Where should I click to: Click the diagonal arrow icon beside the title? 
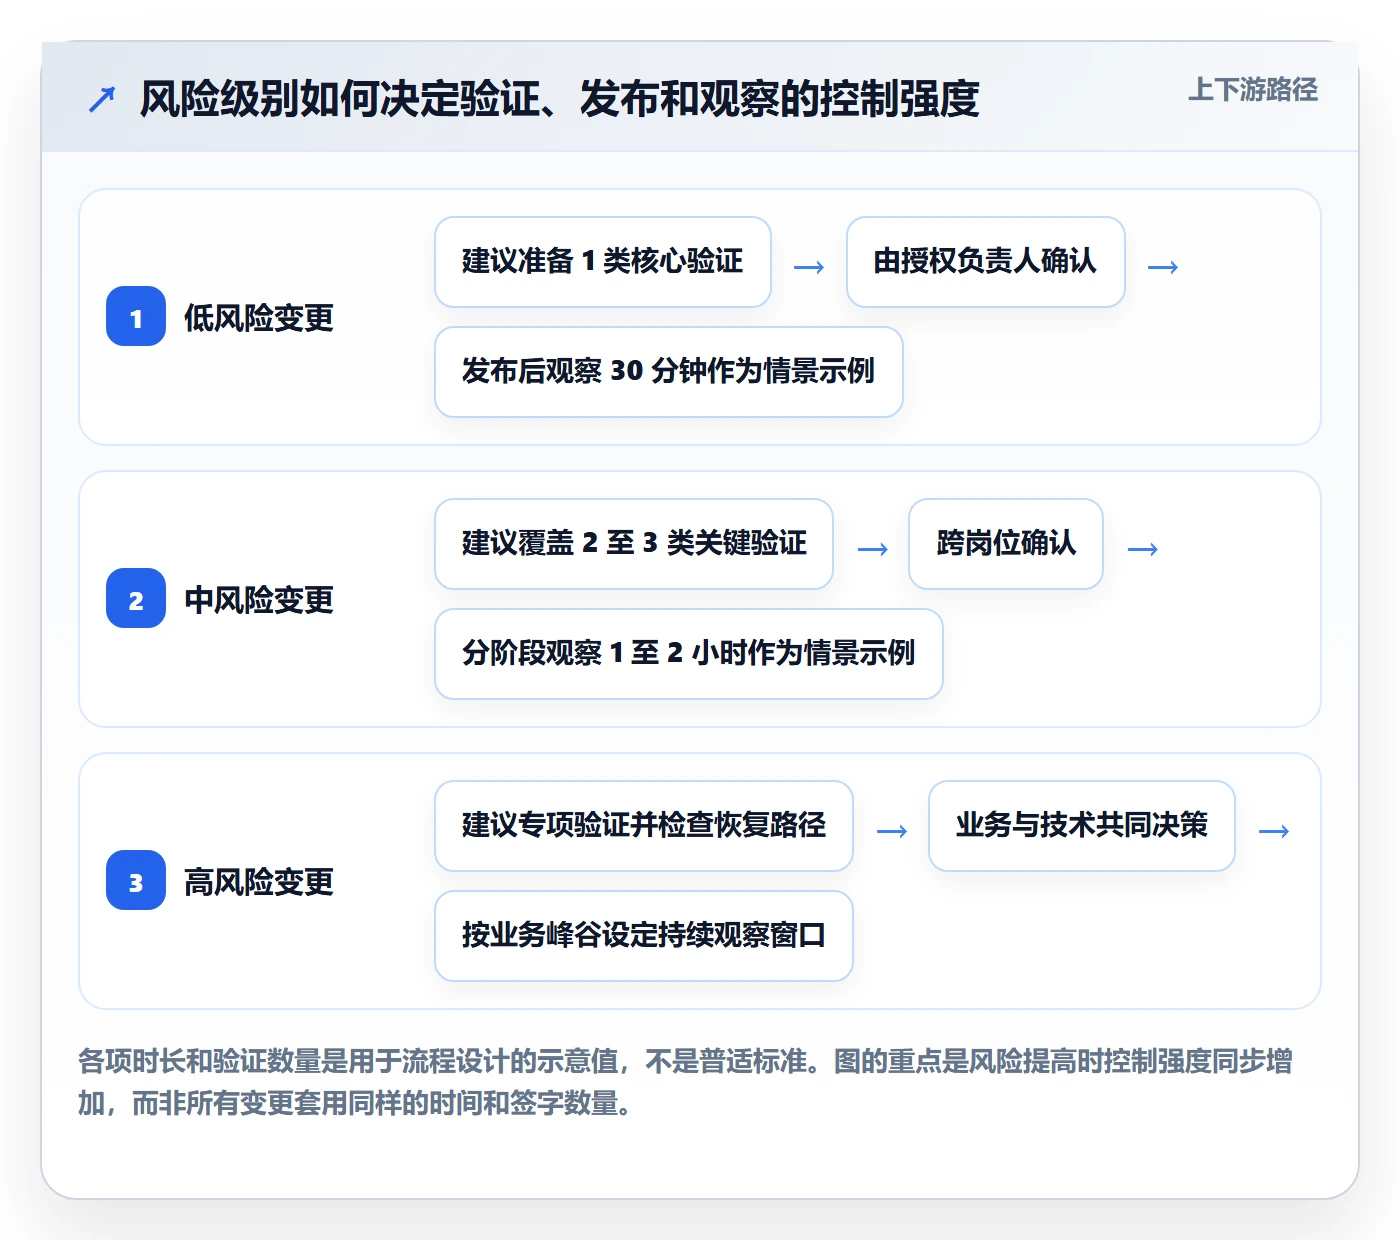click(102, 99)
